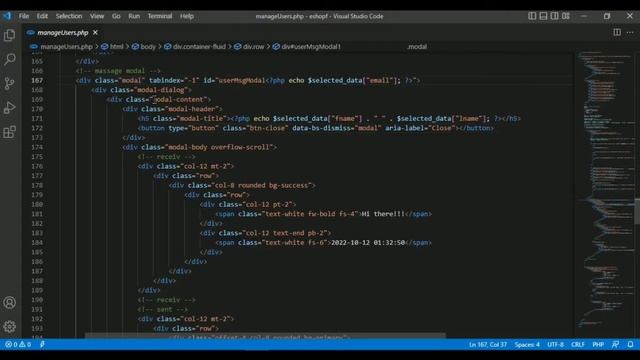Click div#userMsgModal breadcrumb item
Image resolution: width=640 pixels, height=360 pixels.
pyautogui.click(x=311, y=47)
